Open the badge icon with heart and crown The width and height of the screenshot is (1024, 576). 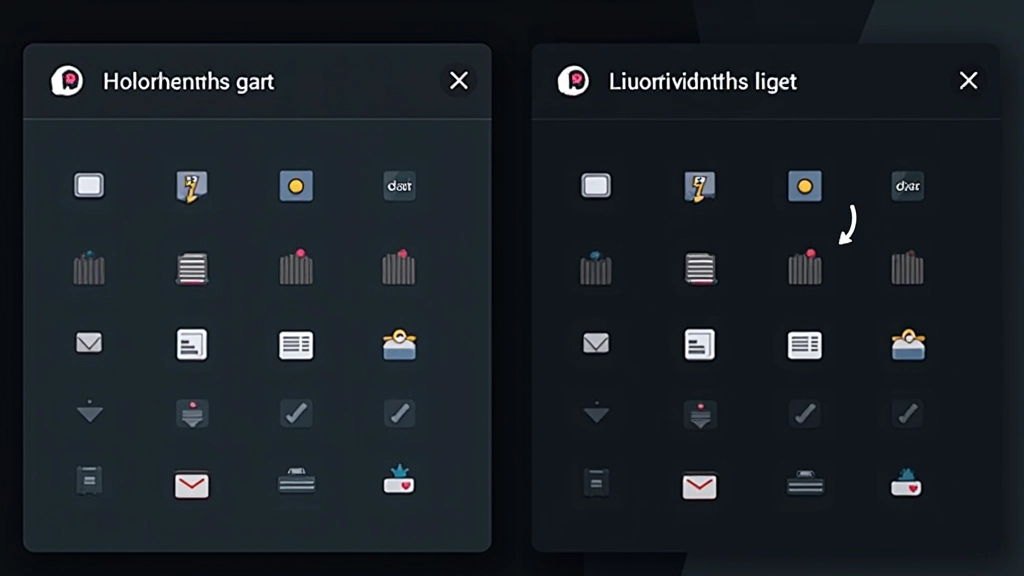click(399, 485)
